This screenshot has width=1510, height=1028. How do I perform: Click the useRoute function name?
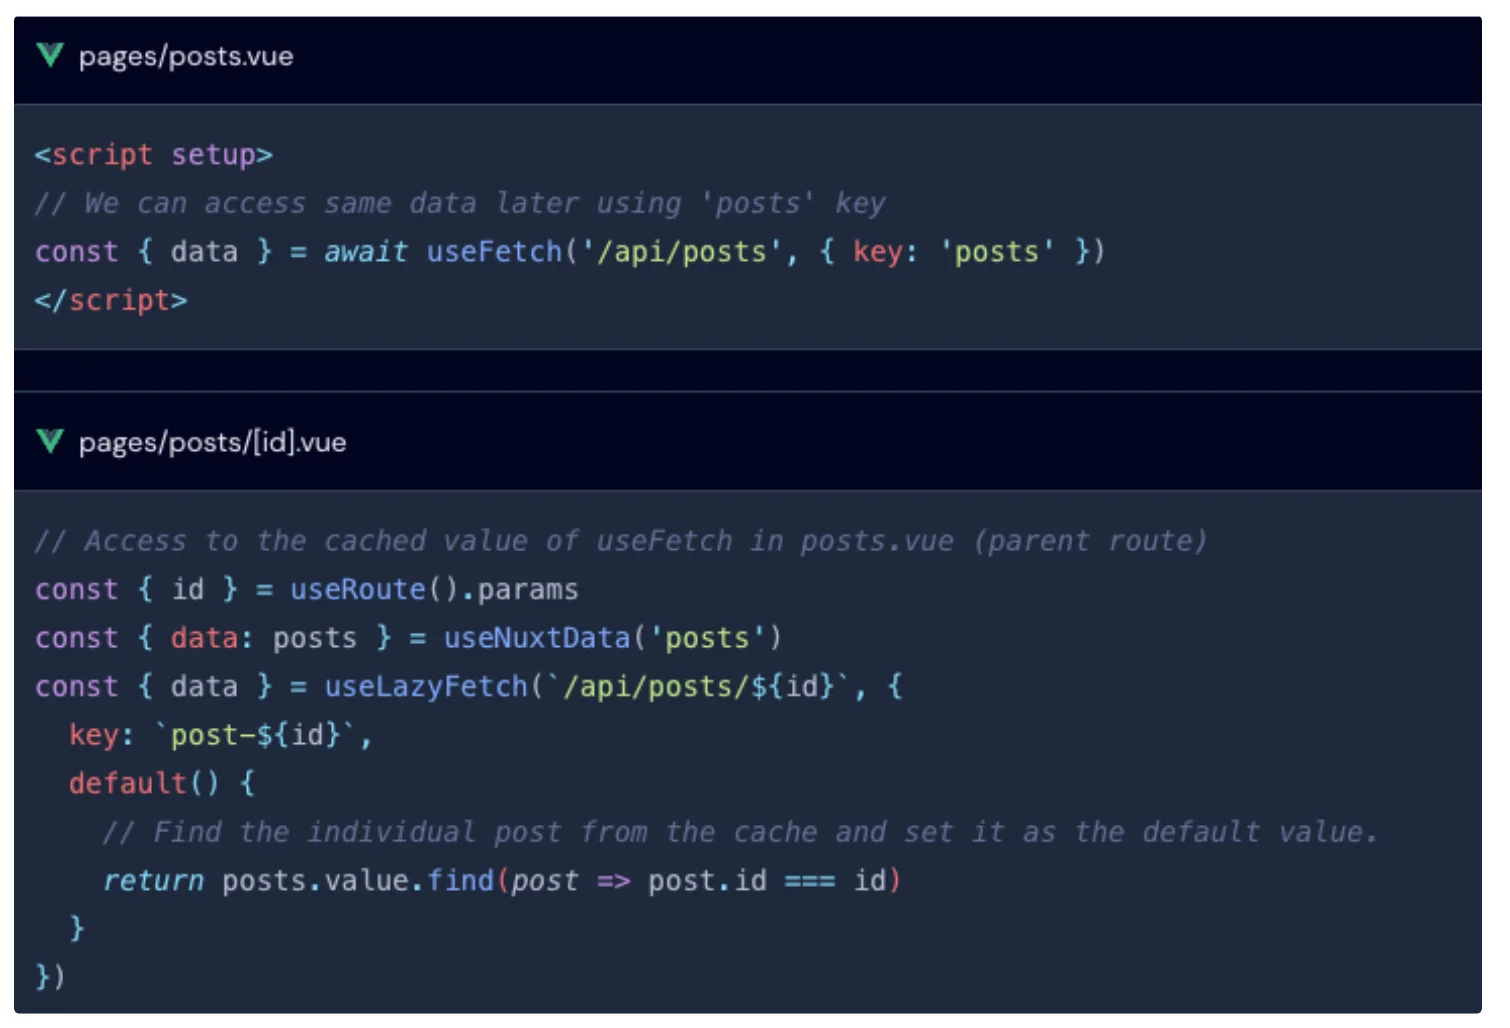357,589
